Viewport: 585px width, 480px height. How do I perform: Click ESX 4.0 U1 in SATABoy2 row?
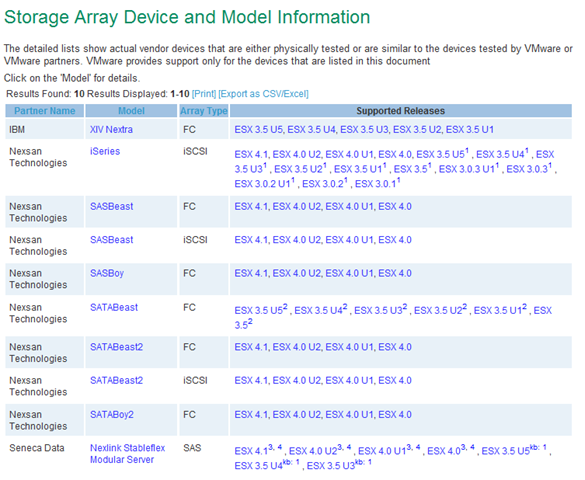coord(349,414)
